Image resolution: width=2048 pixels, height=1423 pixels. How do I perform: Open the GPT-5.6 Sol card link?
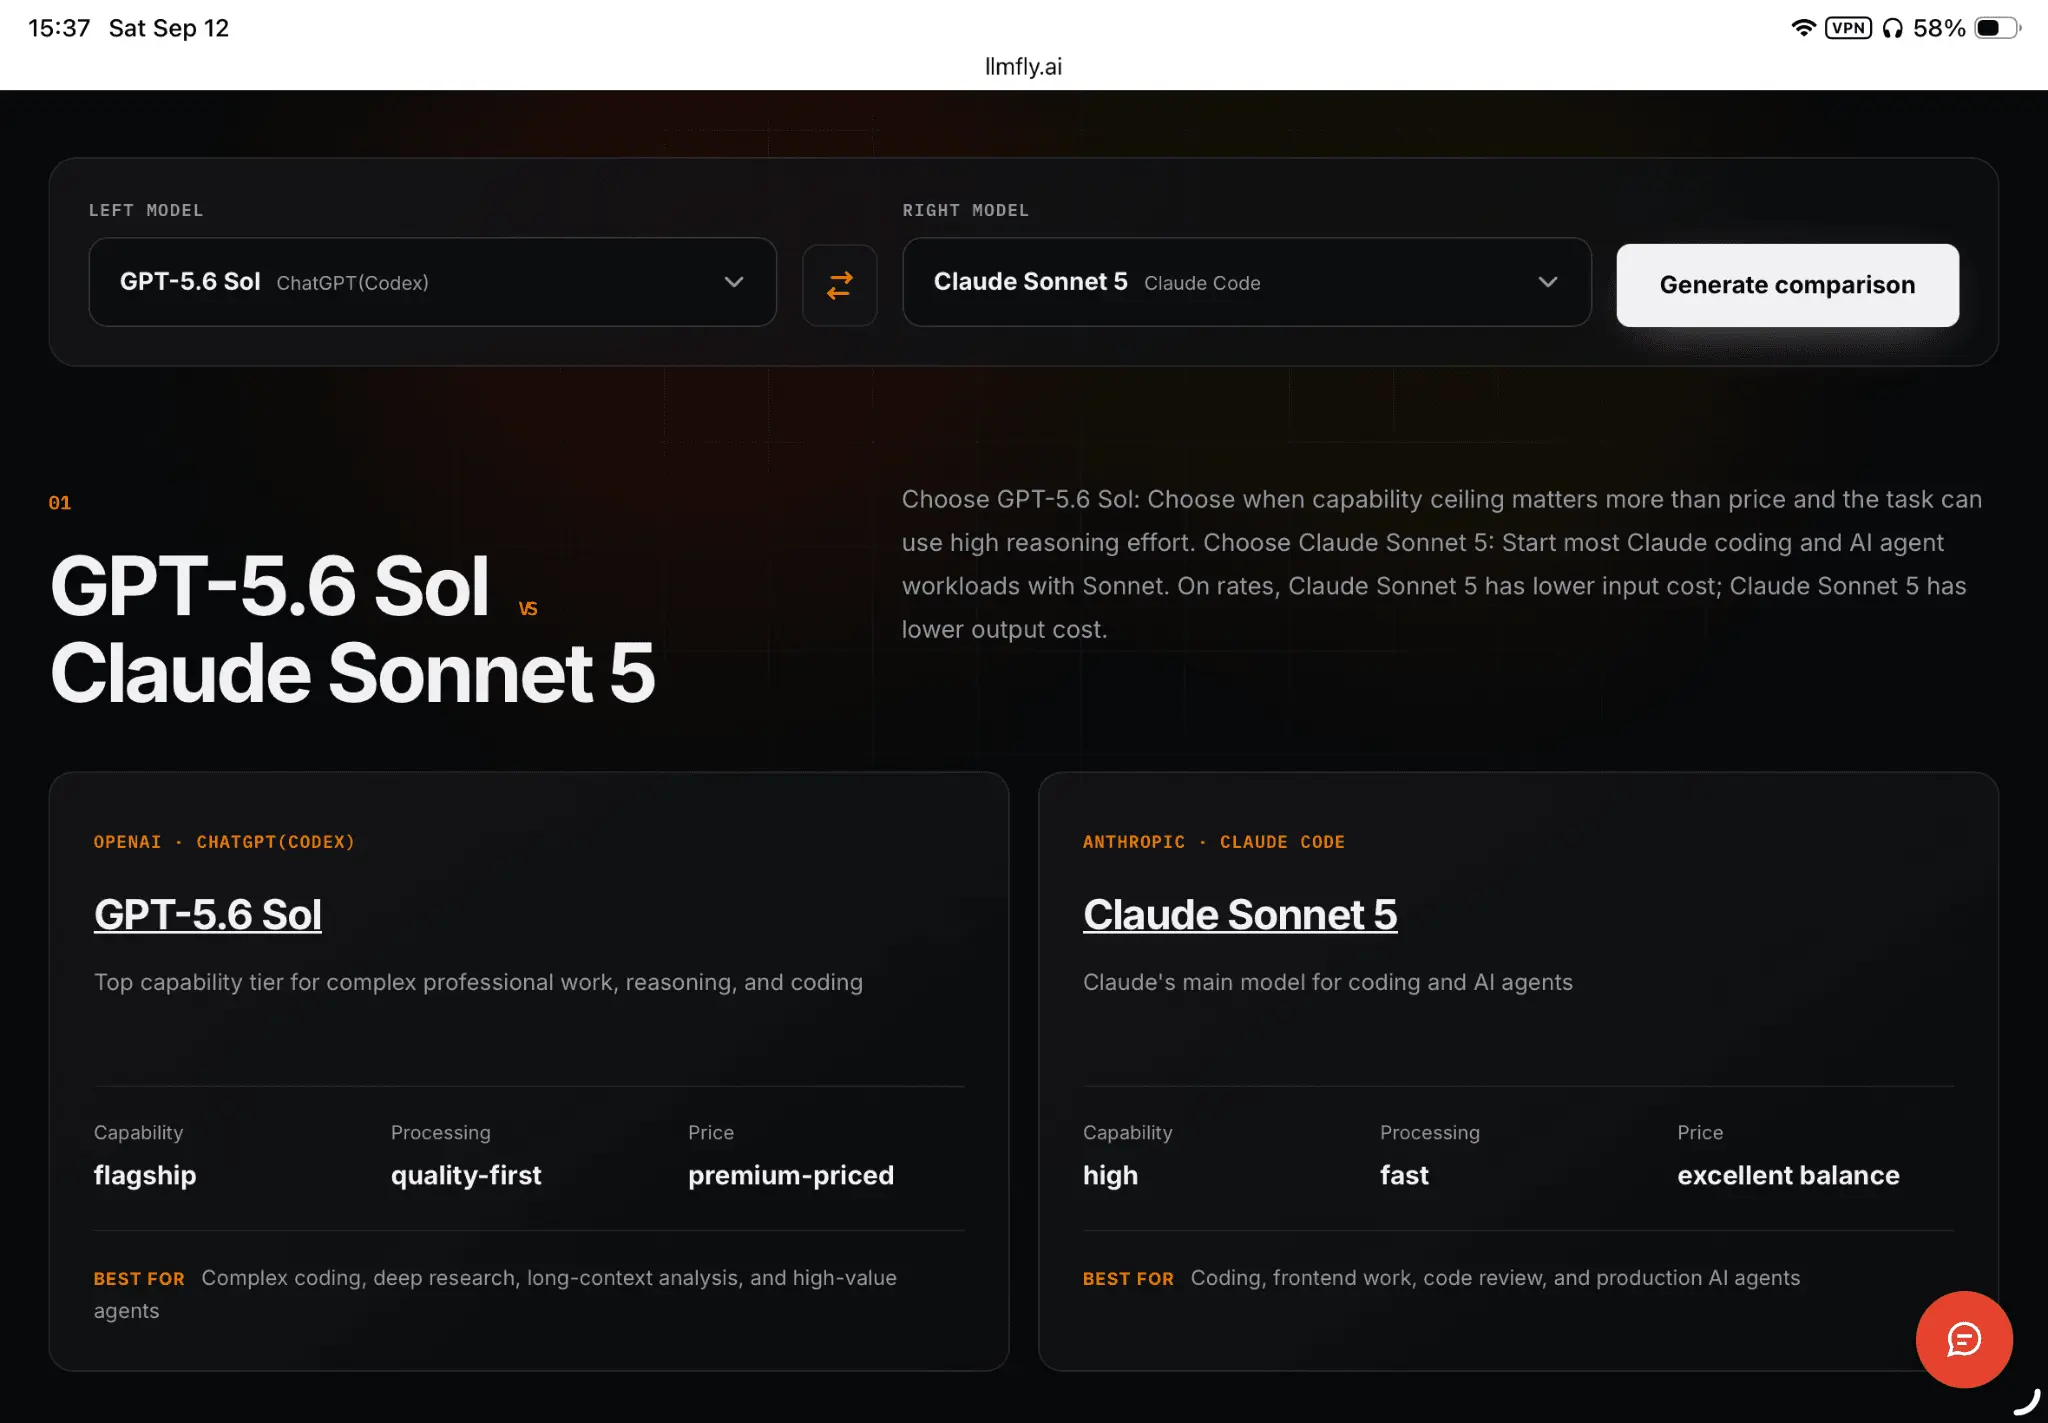coord(208,914)
